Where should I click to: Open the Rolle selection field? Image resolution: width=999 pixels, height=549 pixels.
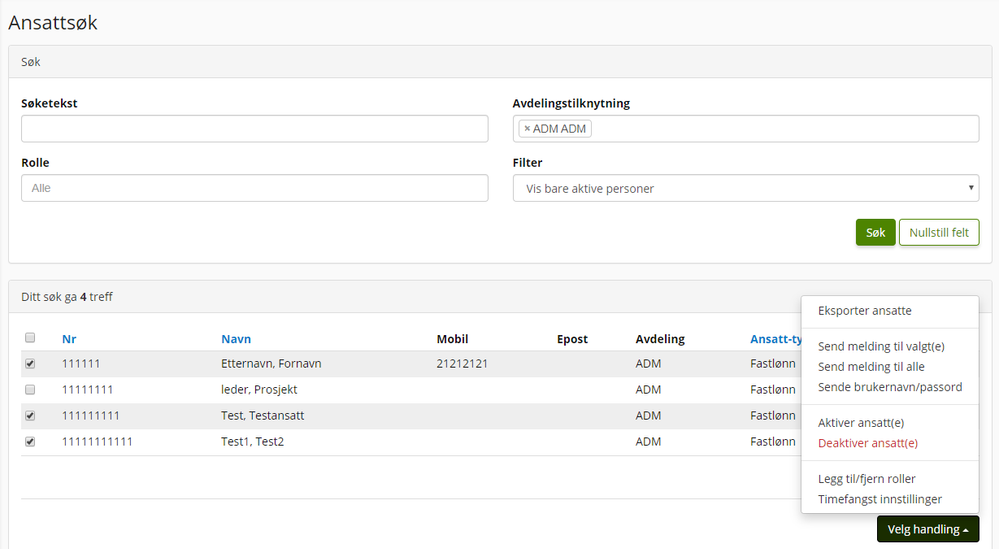pos(254,188)
